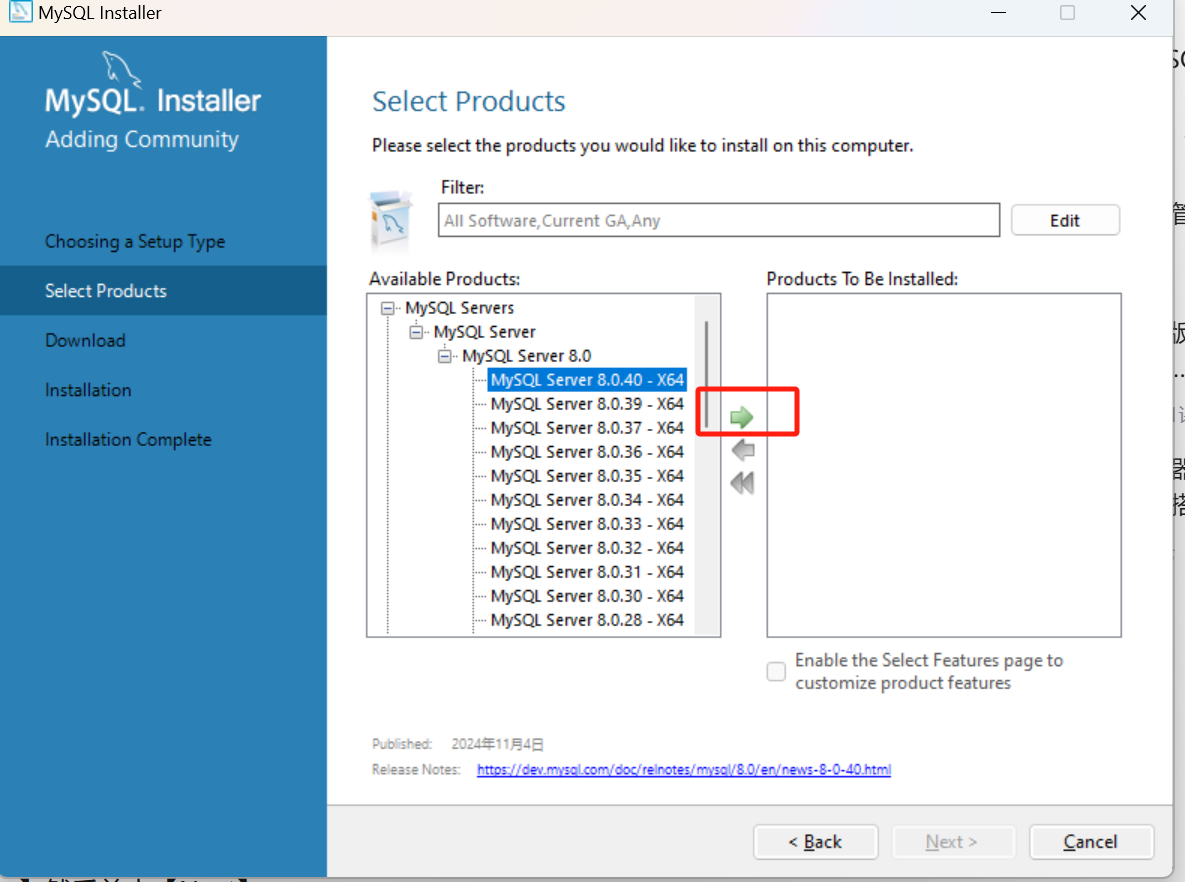Screen dimensions: 1185x882
Task: Minimize the MySQL Installer window
Action: (998, 12)
